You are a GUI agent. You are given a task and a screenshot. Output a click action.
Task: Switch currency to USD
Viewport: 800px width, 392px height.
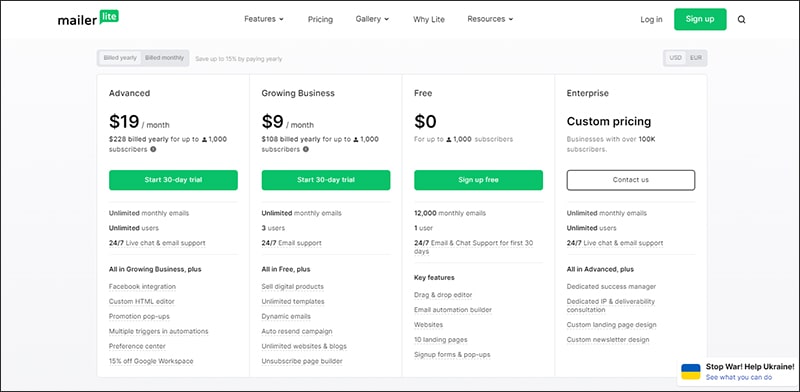coord(676,58)
